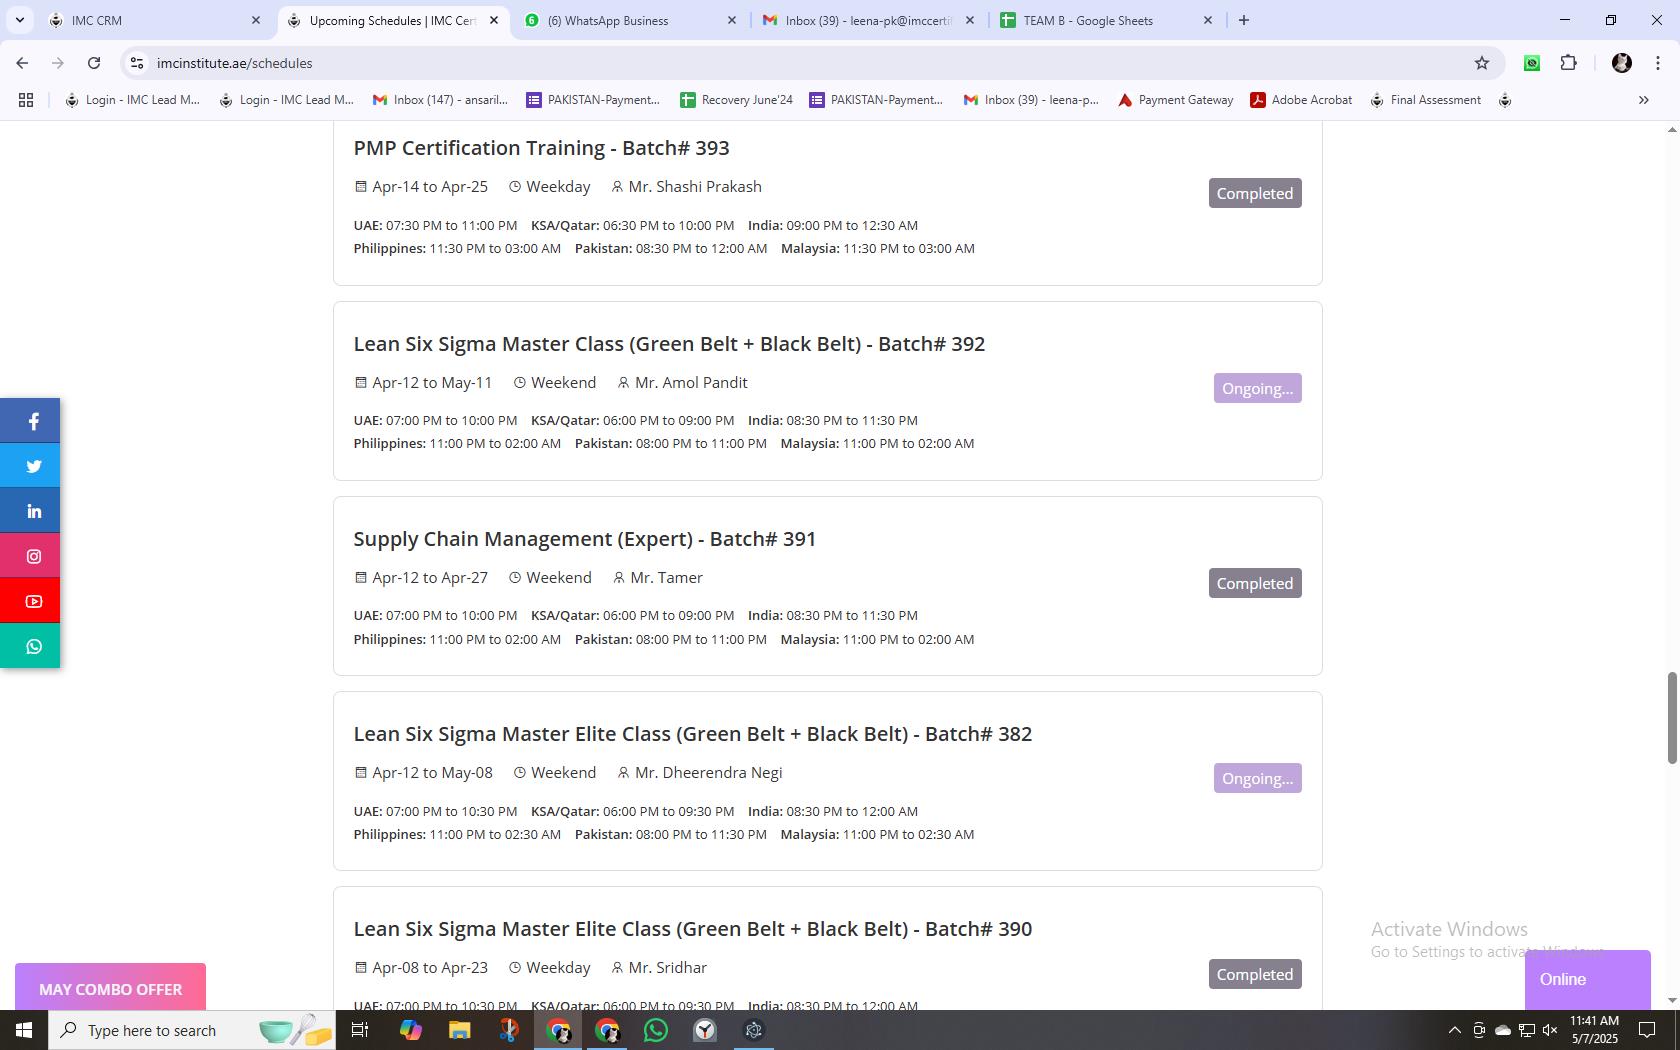Open a new browser tab
This screenshot has height=1050, width=1680.
(1244, 20)
